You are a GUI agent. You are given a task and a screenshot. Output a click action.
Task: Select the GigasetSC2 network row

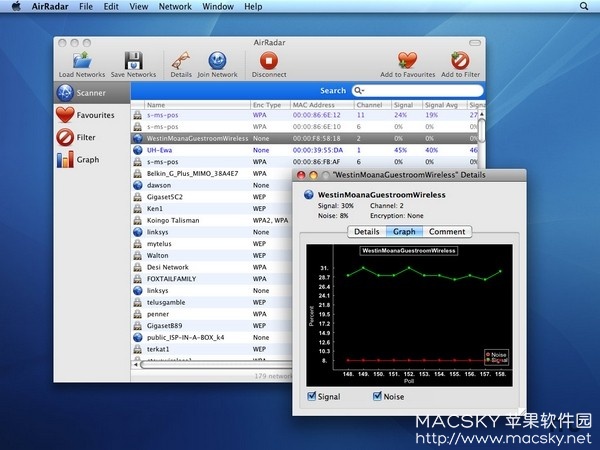(211, 197)
